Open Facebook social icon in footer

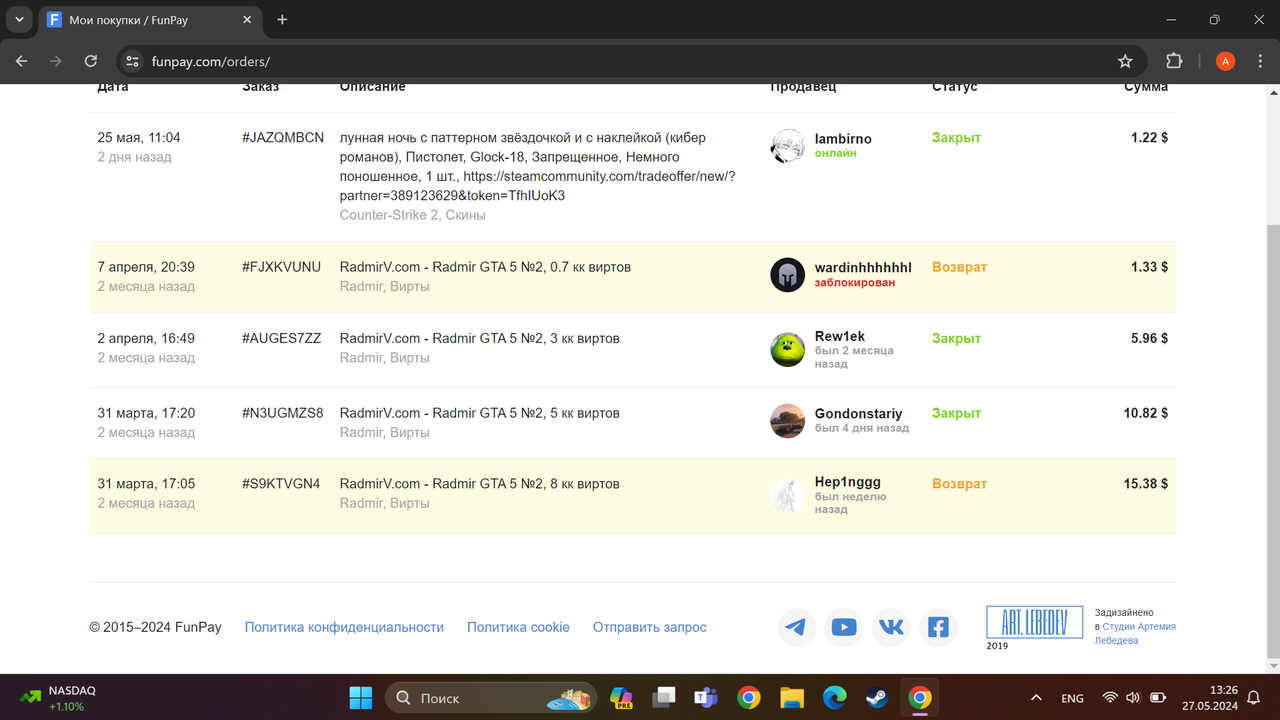938,627
